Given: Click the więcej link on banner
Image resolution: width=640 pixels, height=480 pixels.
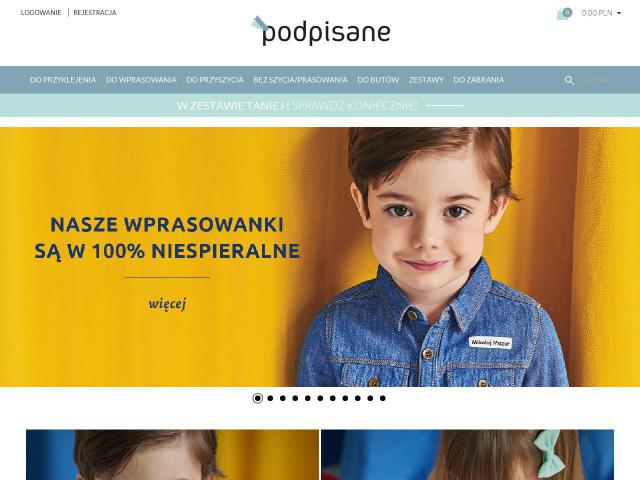Looking at the screenshot, I should click(167, 304).
